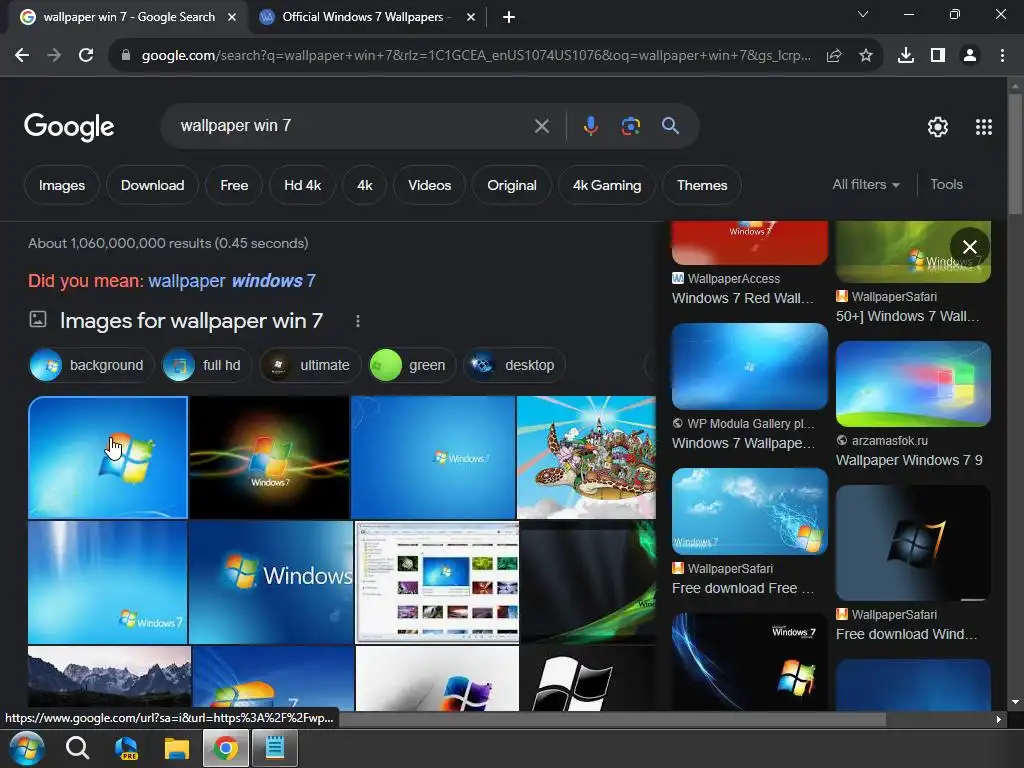View site security lock icon
This screenshot has height=768, width=1024.
126,56
